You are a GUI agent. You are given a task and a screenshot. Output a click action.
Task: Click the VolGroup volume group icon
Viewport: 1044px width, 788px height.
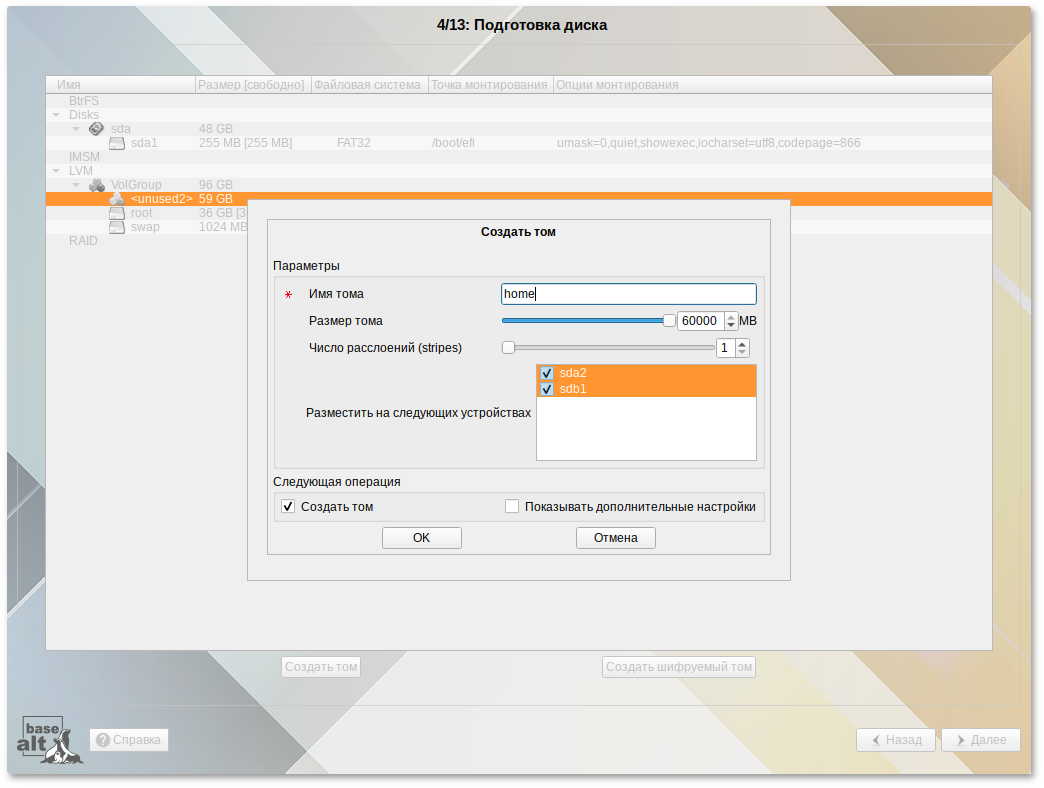pos(97,185)
